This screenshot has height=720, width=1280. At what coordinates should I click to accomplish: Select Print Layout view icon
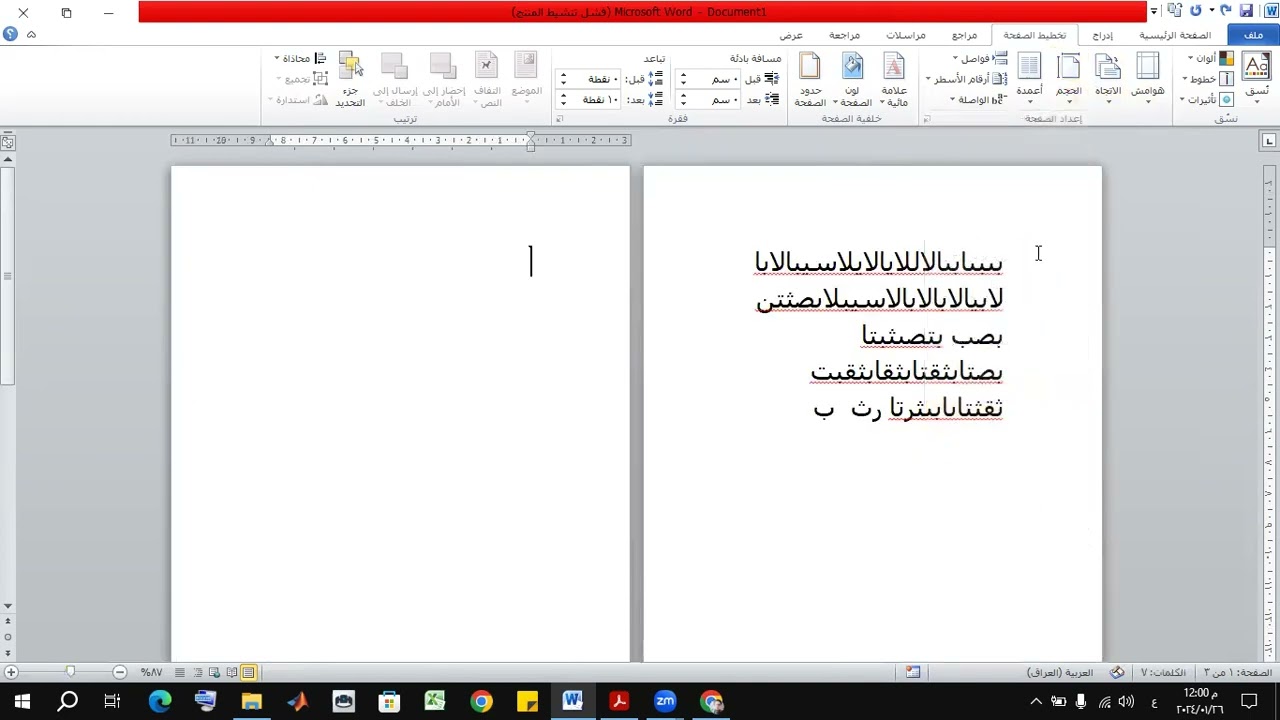coord(249,673)
